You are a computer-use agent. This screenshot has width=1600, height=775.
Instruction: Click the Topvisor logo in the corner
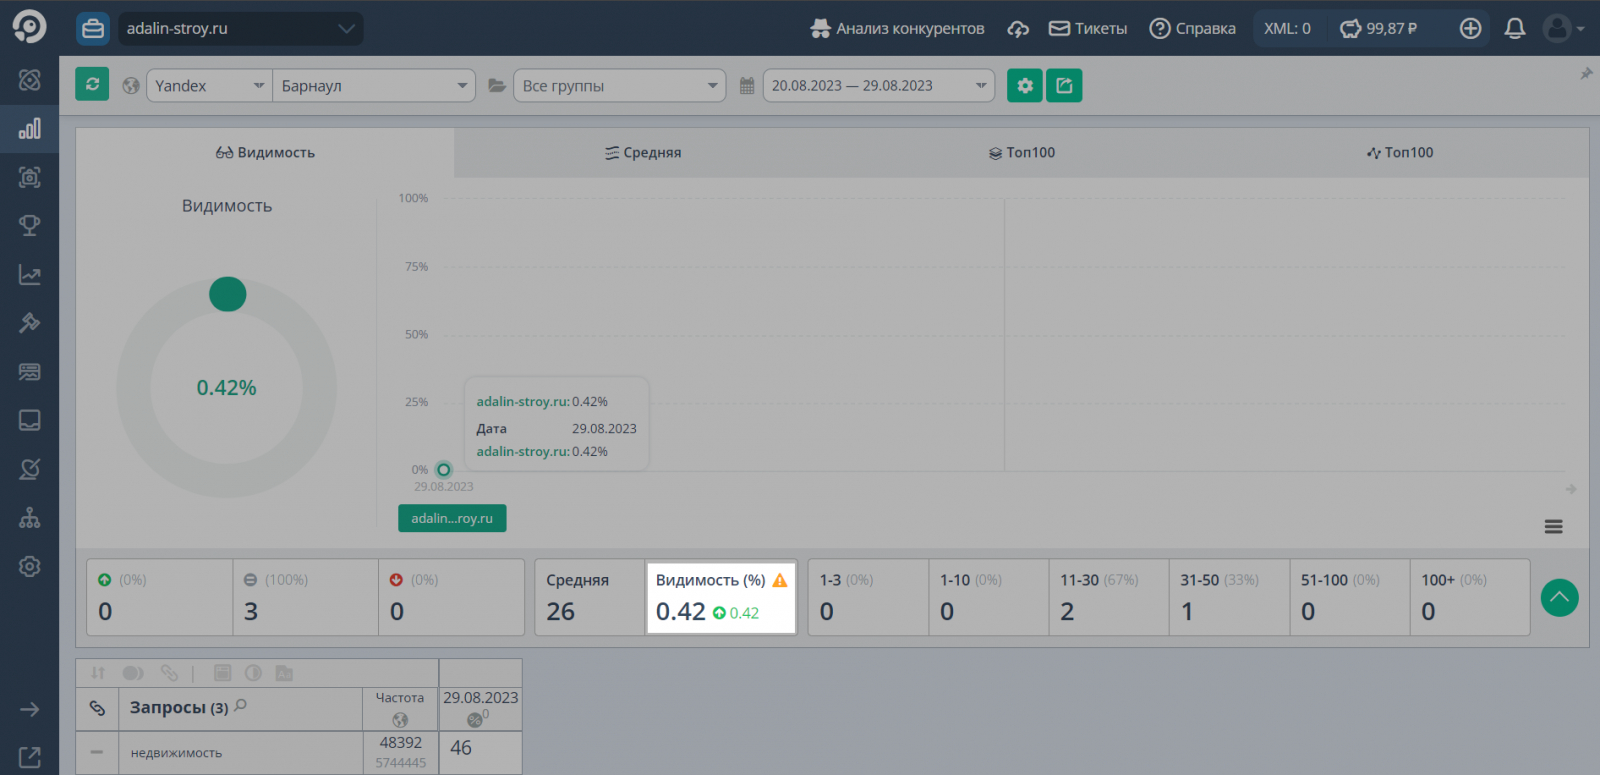29,27
